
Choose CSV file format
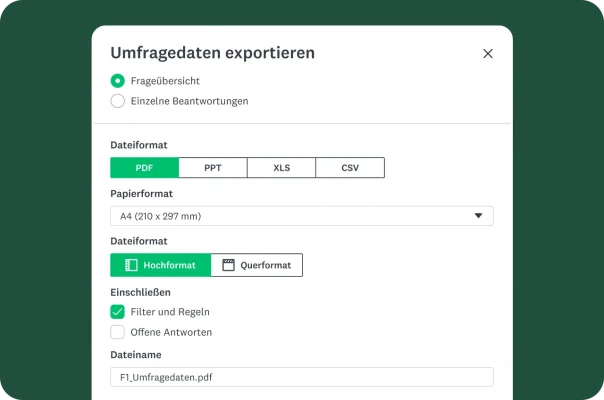point(350,168)
